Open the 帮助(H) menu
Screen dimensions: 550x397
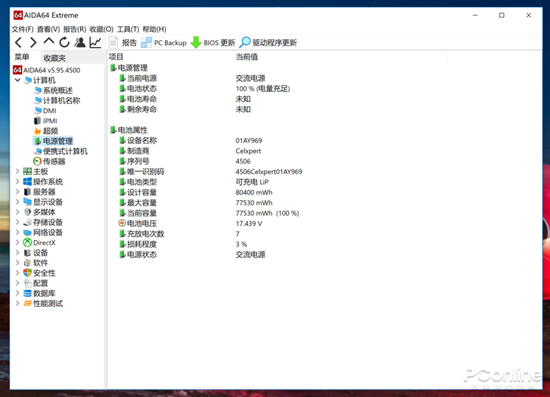(x=154, y=29)
